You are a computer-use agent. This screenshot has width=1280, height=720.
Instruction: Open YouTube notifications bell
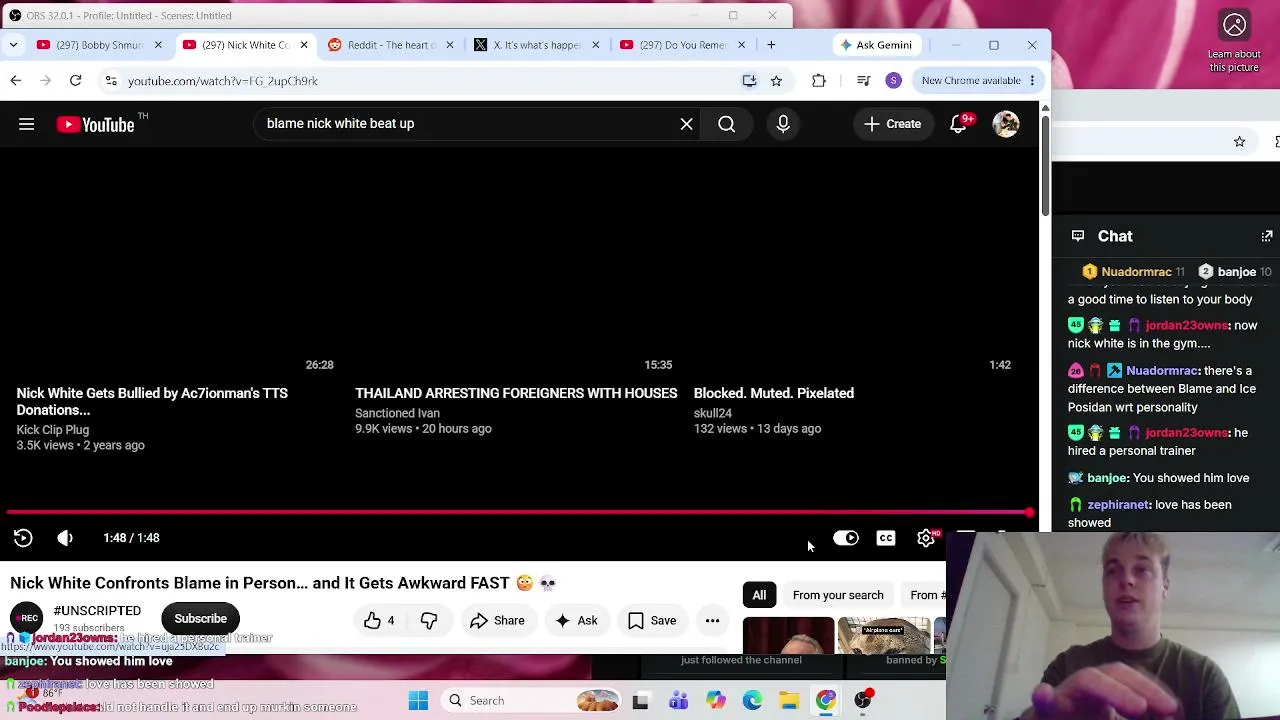[959, 124]
